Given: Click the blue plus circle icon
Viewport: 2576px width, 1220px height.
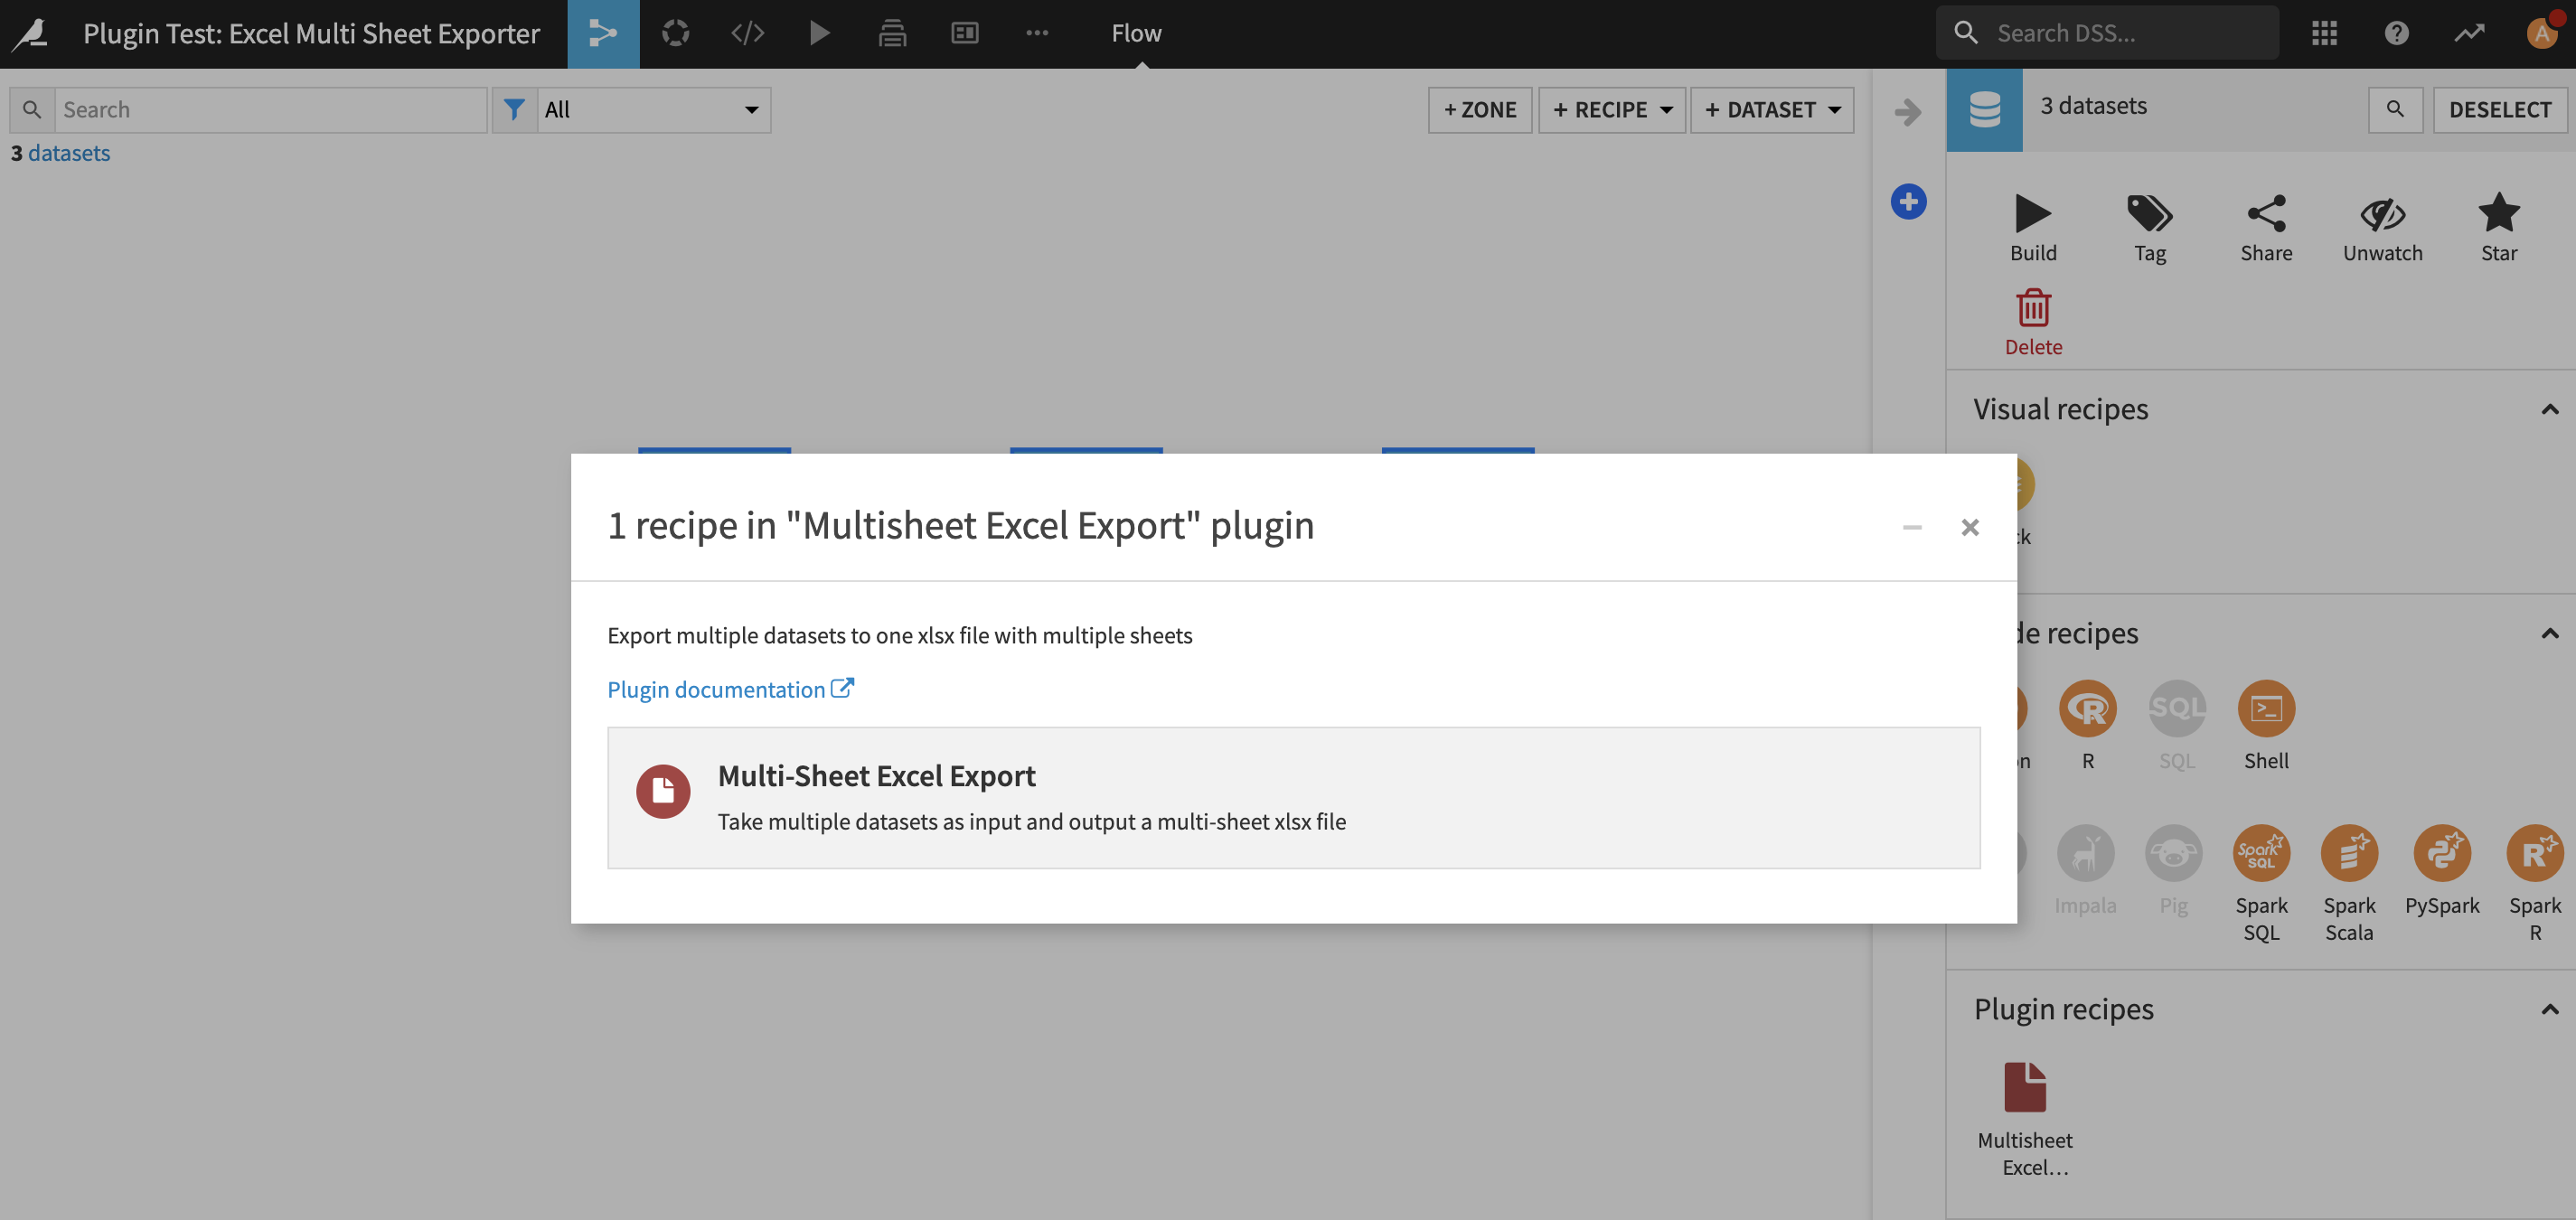Looking at the screenshot, I should 1908,201.
